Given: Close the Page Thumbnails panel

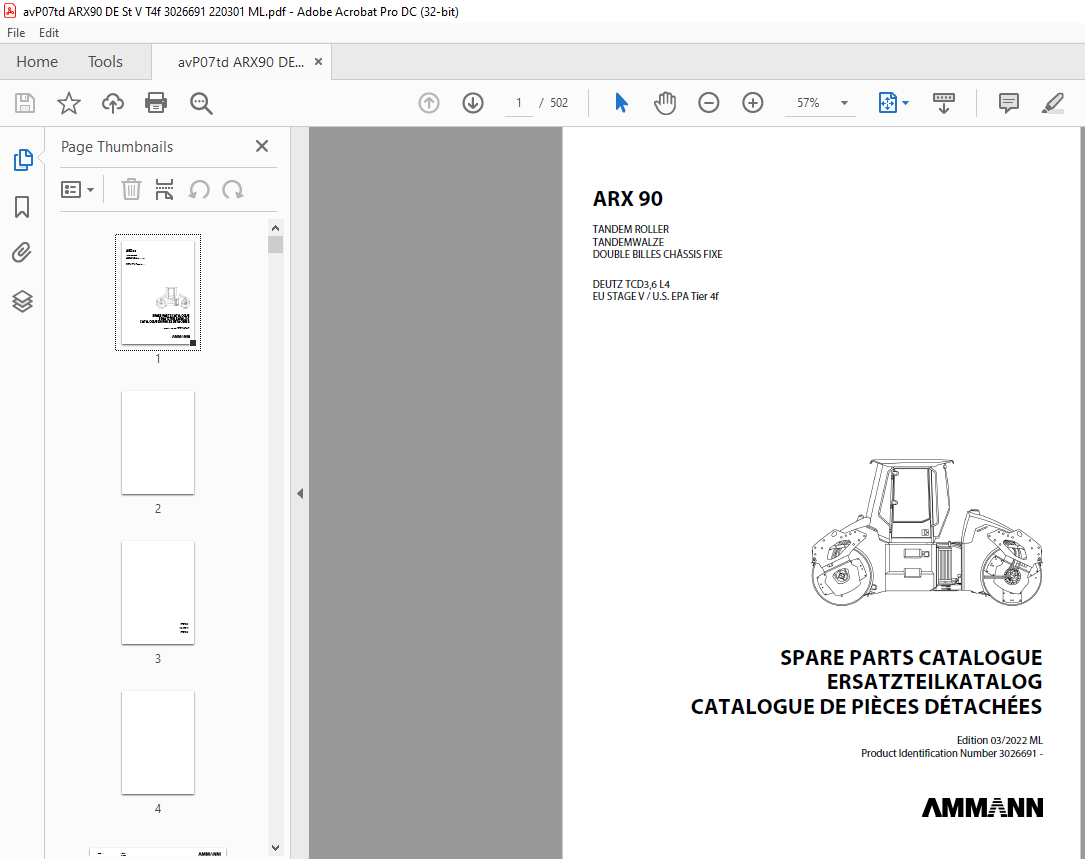Looking at the screenshot, I should [262, 146].
